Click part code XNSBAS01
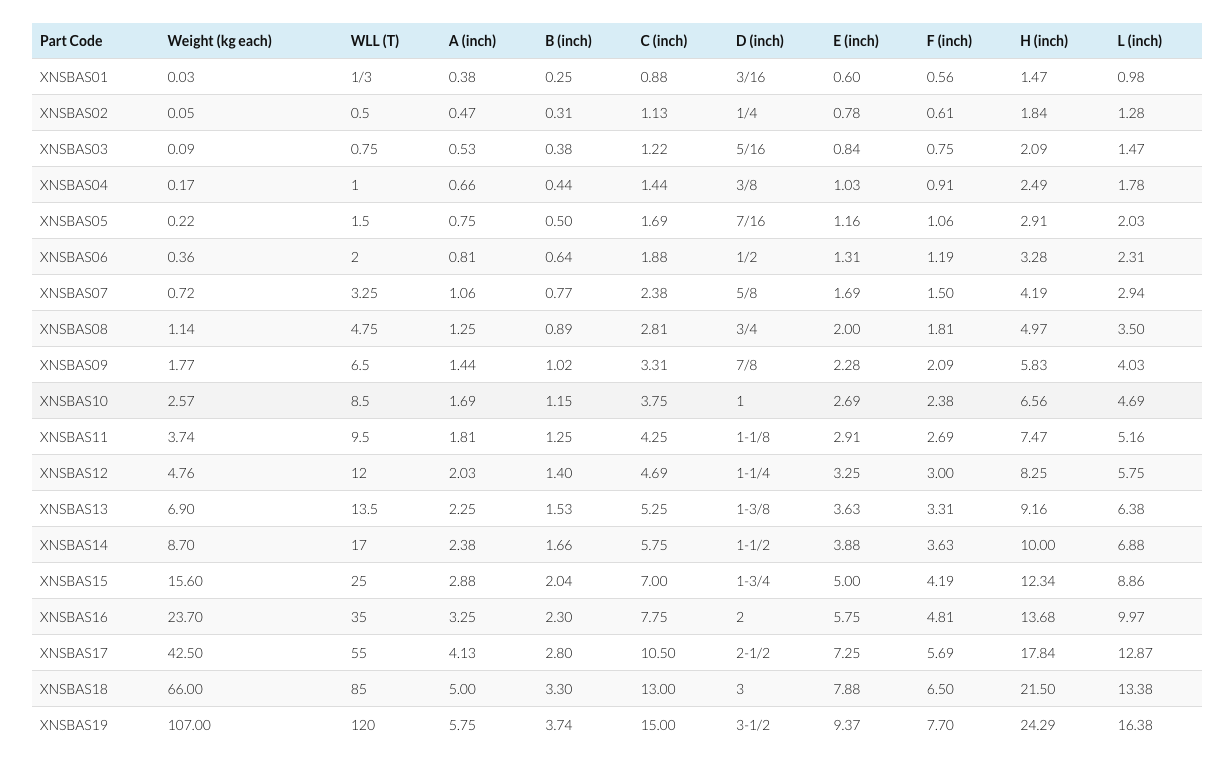 (73, 77)
